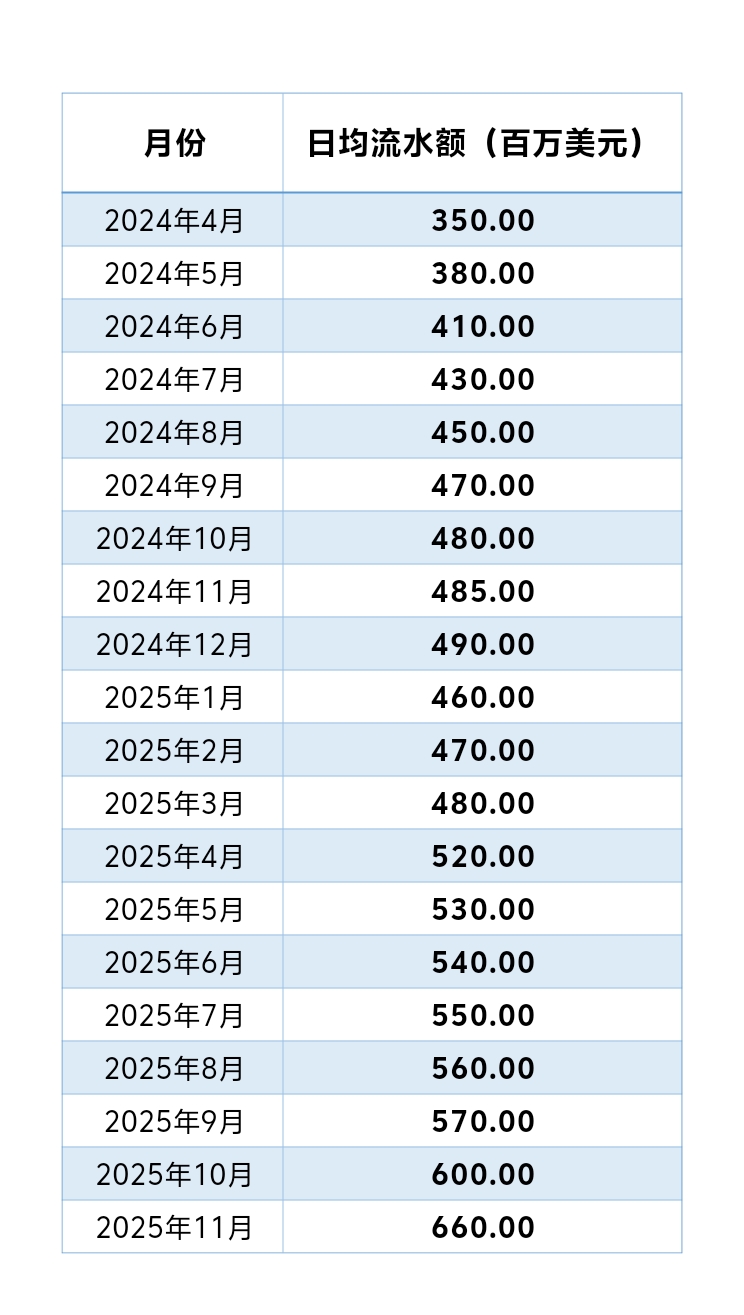Click the 2025年2月 row label
The height and width of the screenshot is (1315, 744).
[173, 750]
